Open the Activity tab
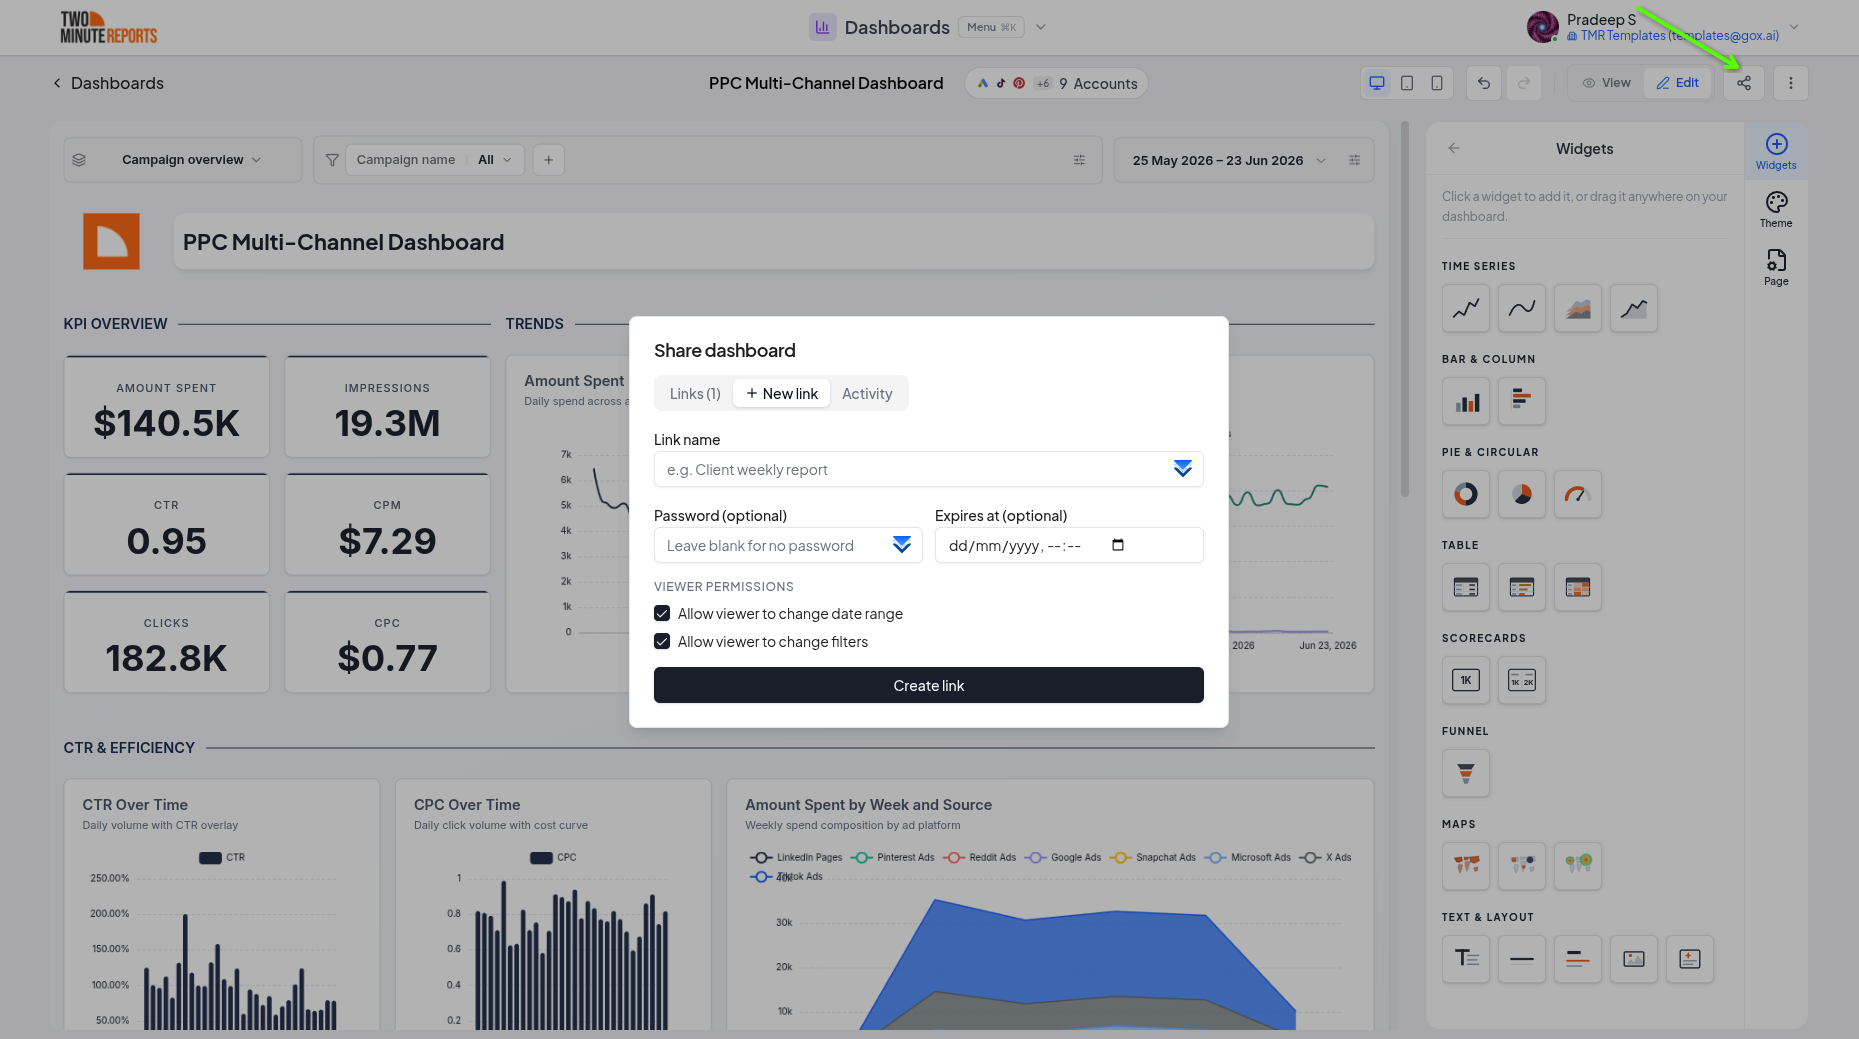 click(867, 393)
